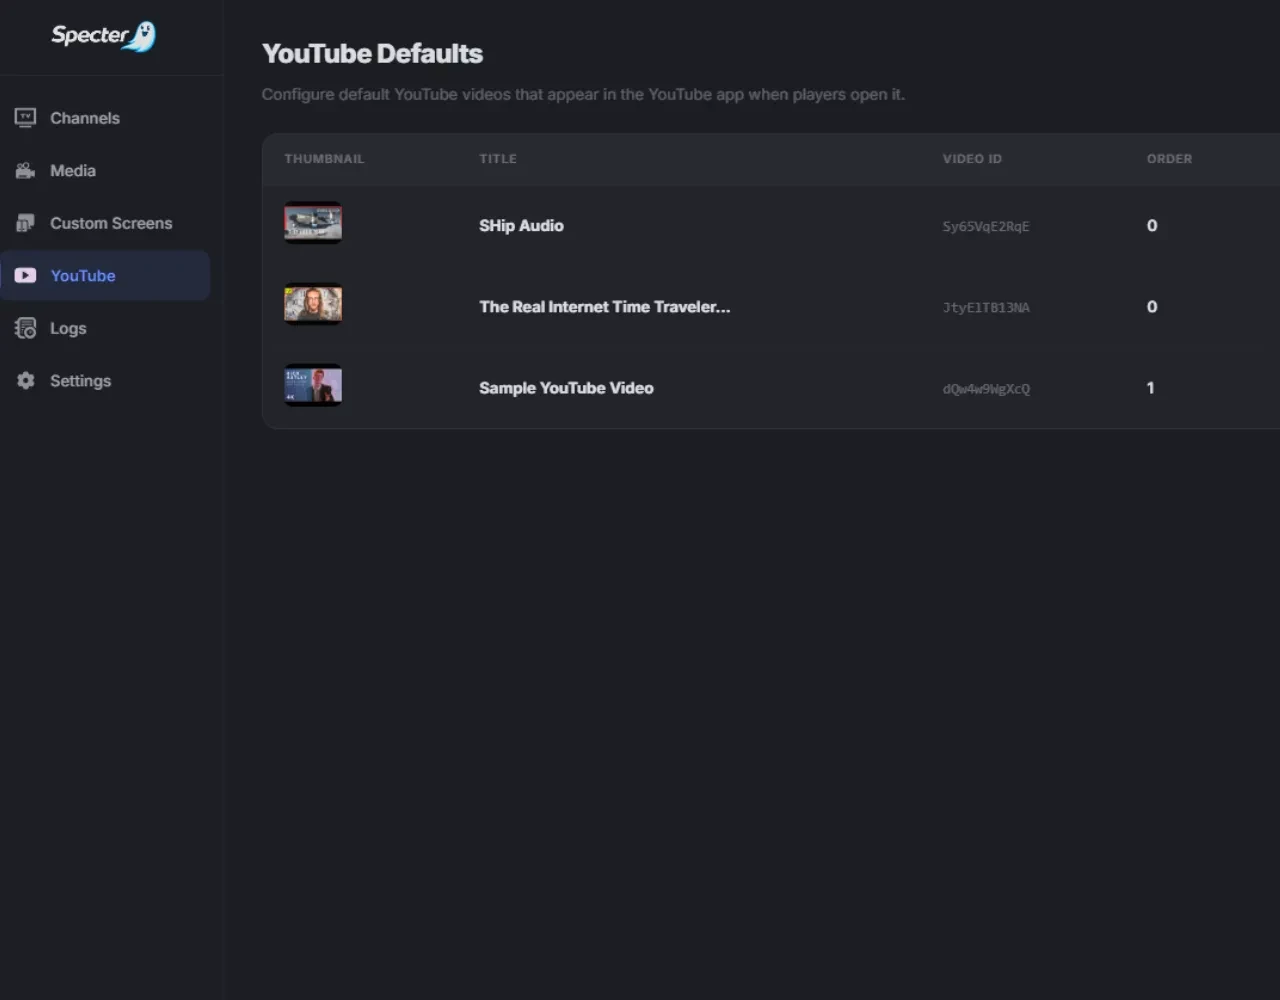Image resolution: width=1280 pixels, height=1000 pixels.
Task: Select the Sample YouTube Video title
Action: coord(566,388)
